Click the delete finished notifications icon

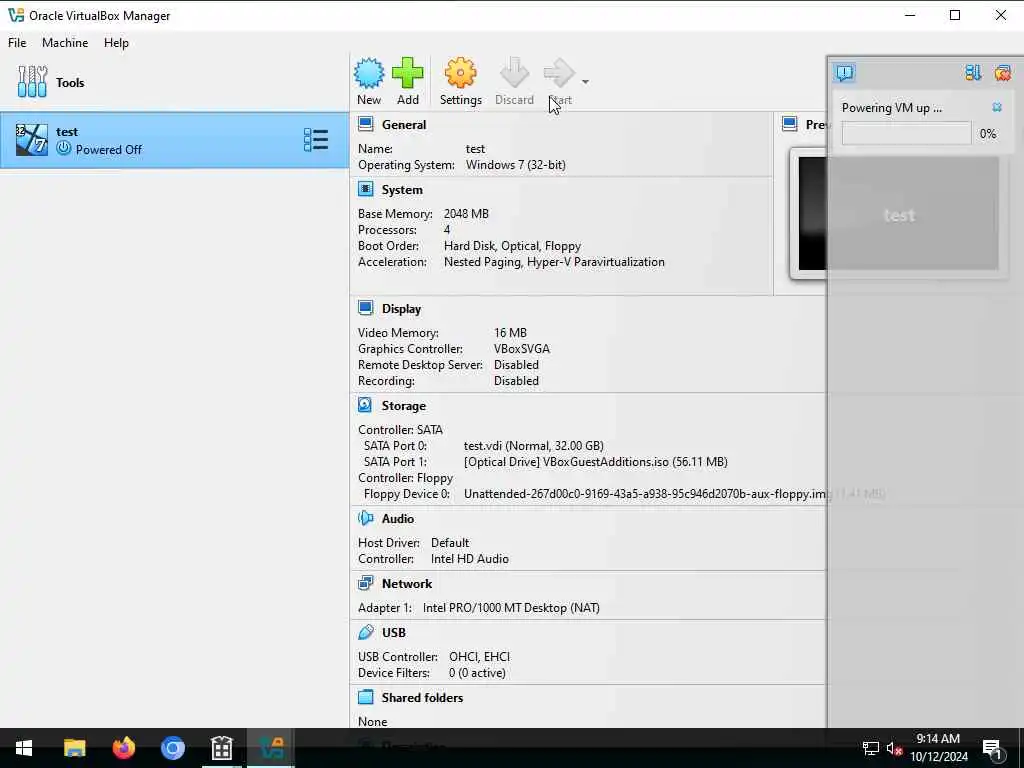(1002, 72)
